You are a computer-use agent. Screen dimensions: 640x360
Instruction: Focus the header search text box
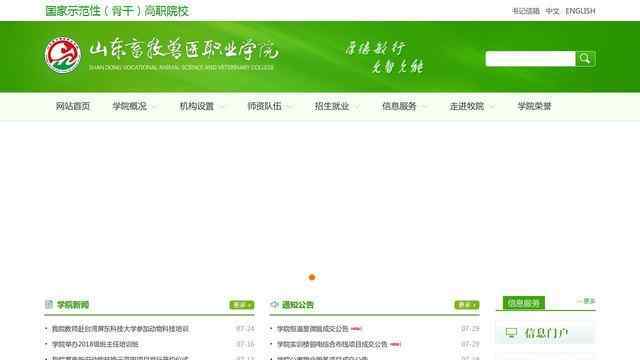click(x=530, y=59)
